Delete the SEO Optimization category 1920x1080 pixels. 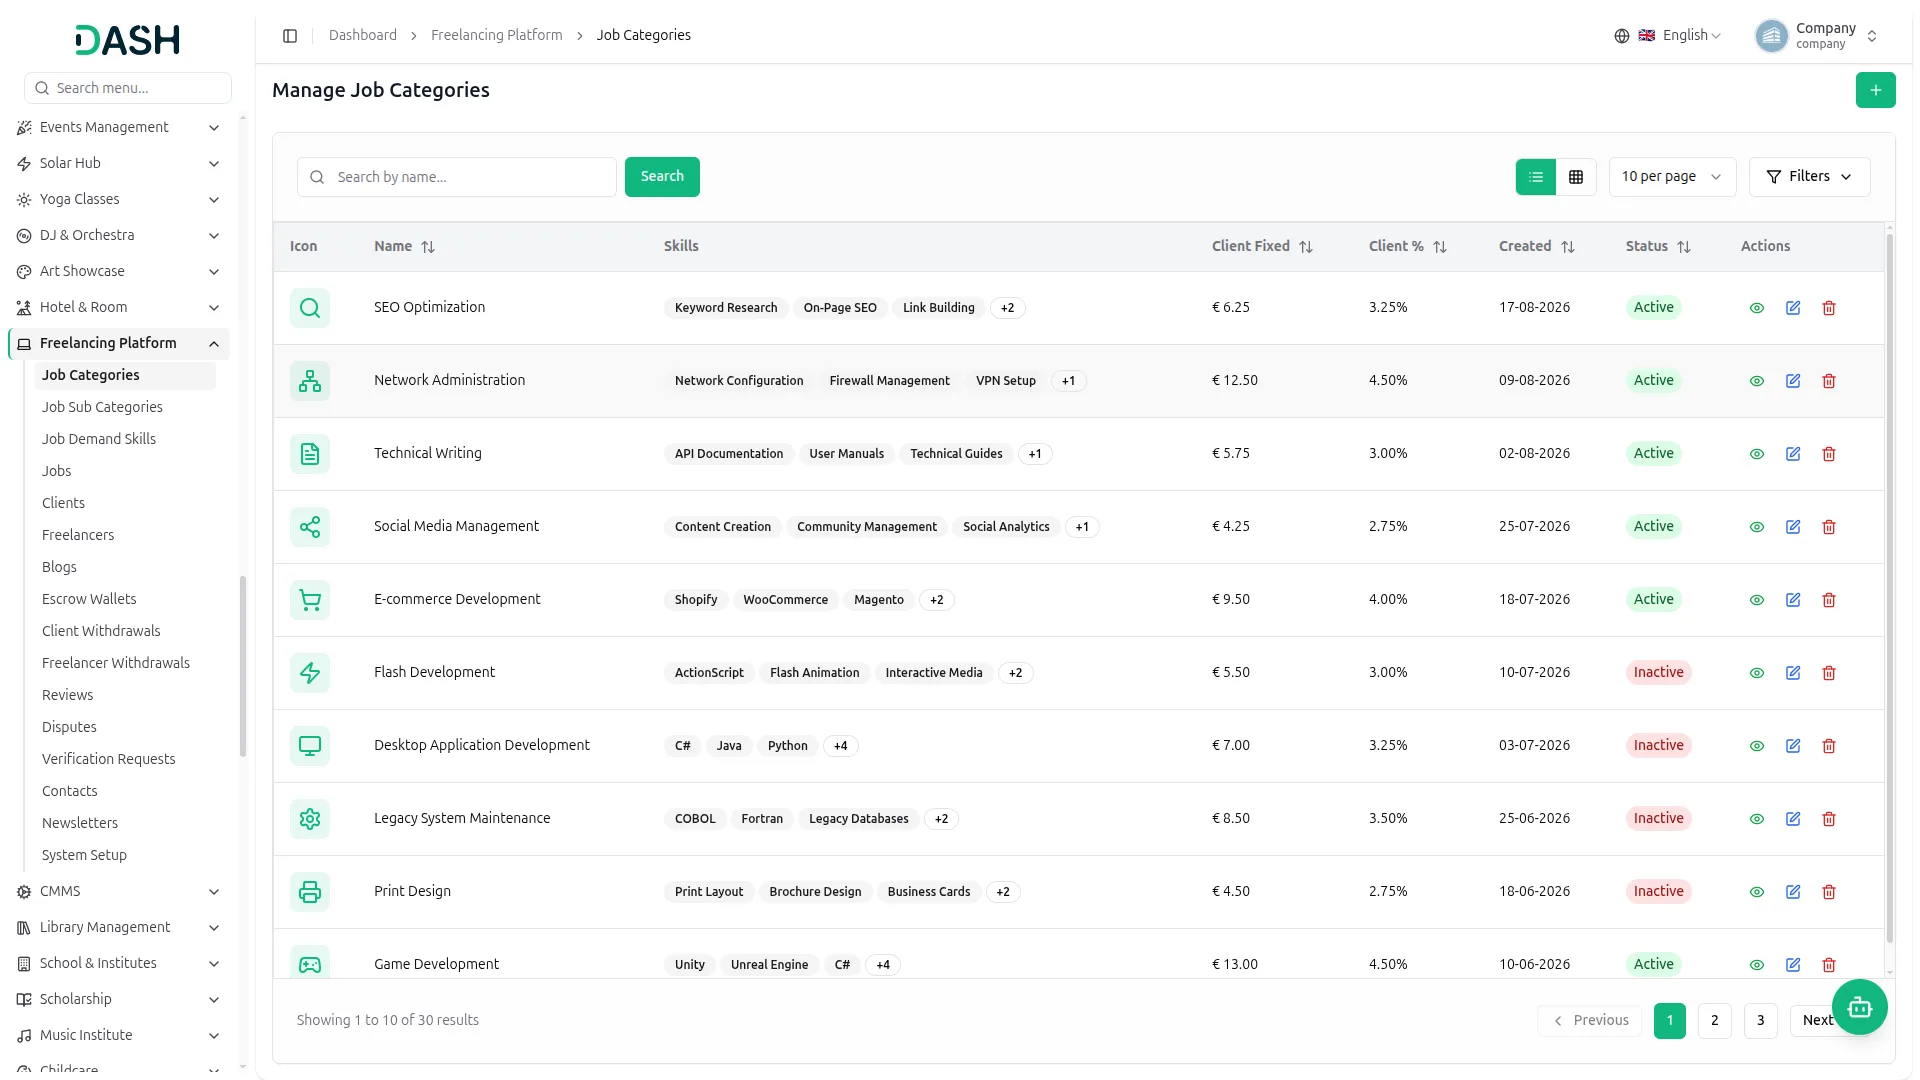(1829, 308)
